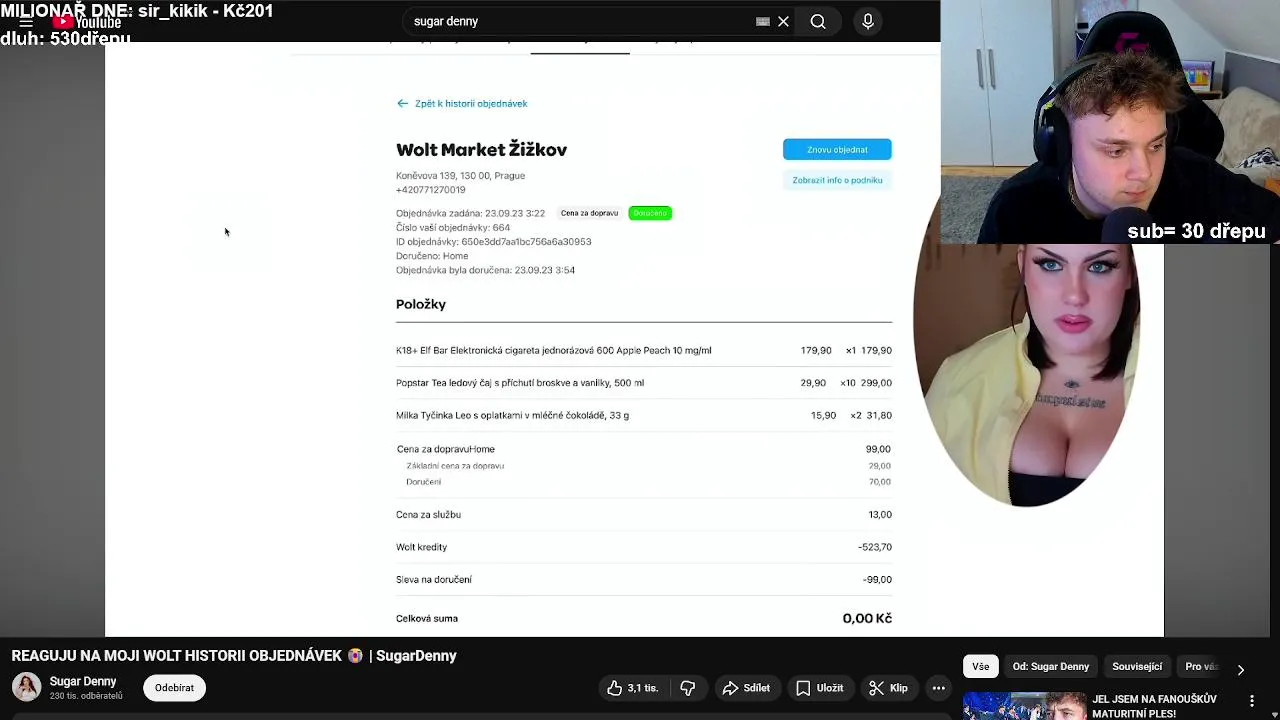Click the green Doručeno status badge
Image resolution: width=1280 pixels, height=720 pixels.
[x=650, y=213]
